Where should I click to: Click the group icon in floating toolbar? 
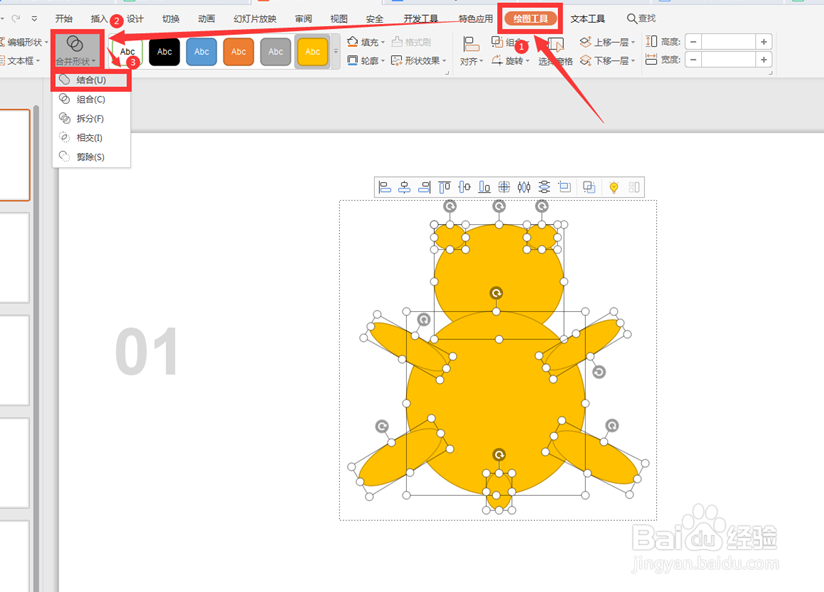coord(589,187)
